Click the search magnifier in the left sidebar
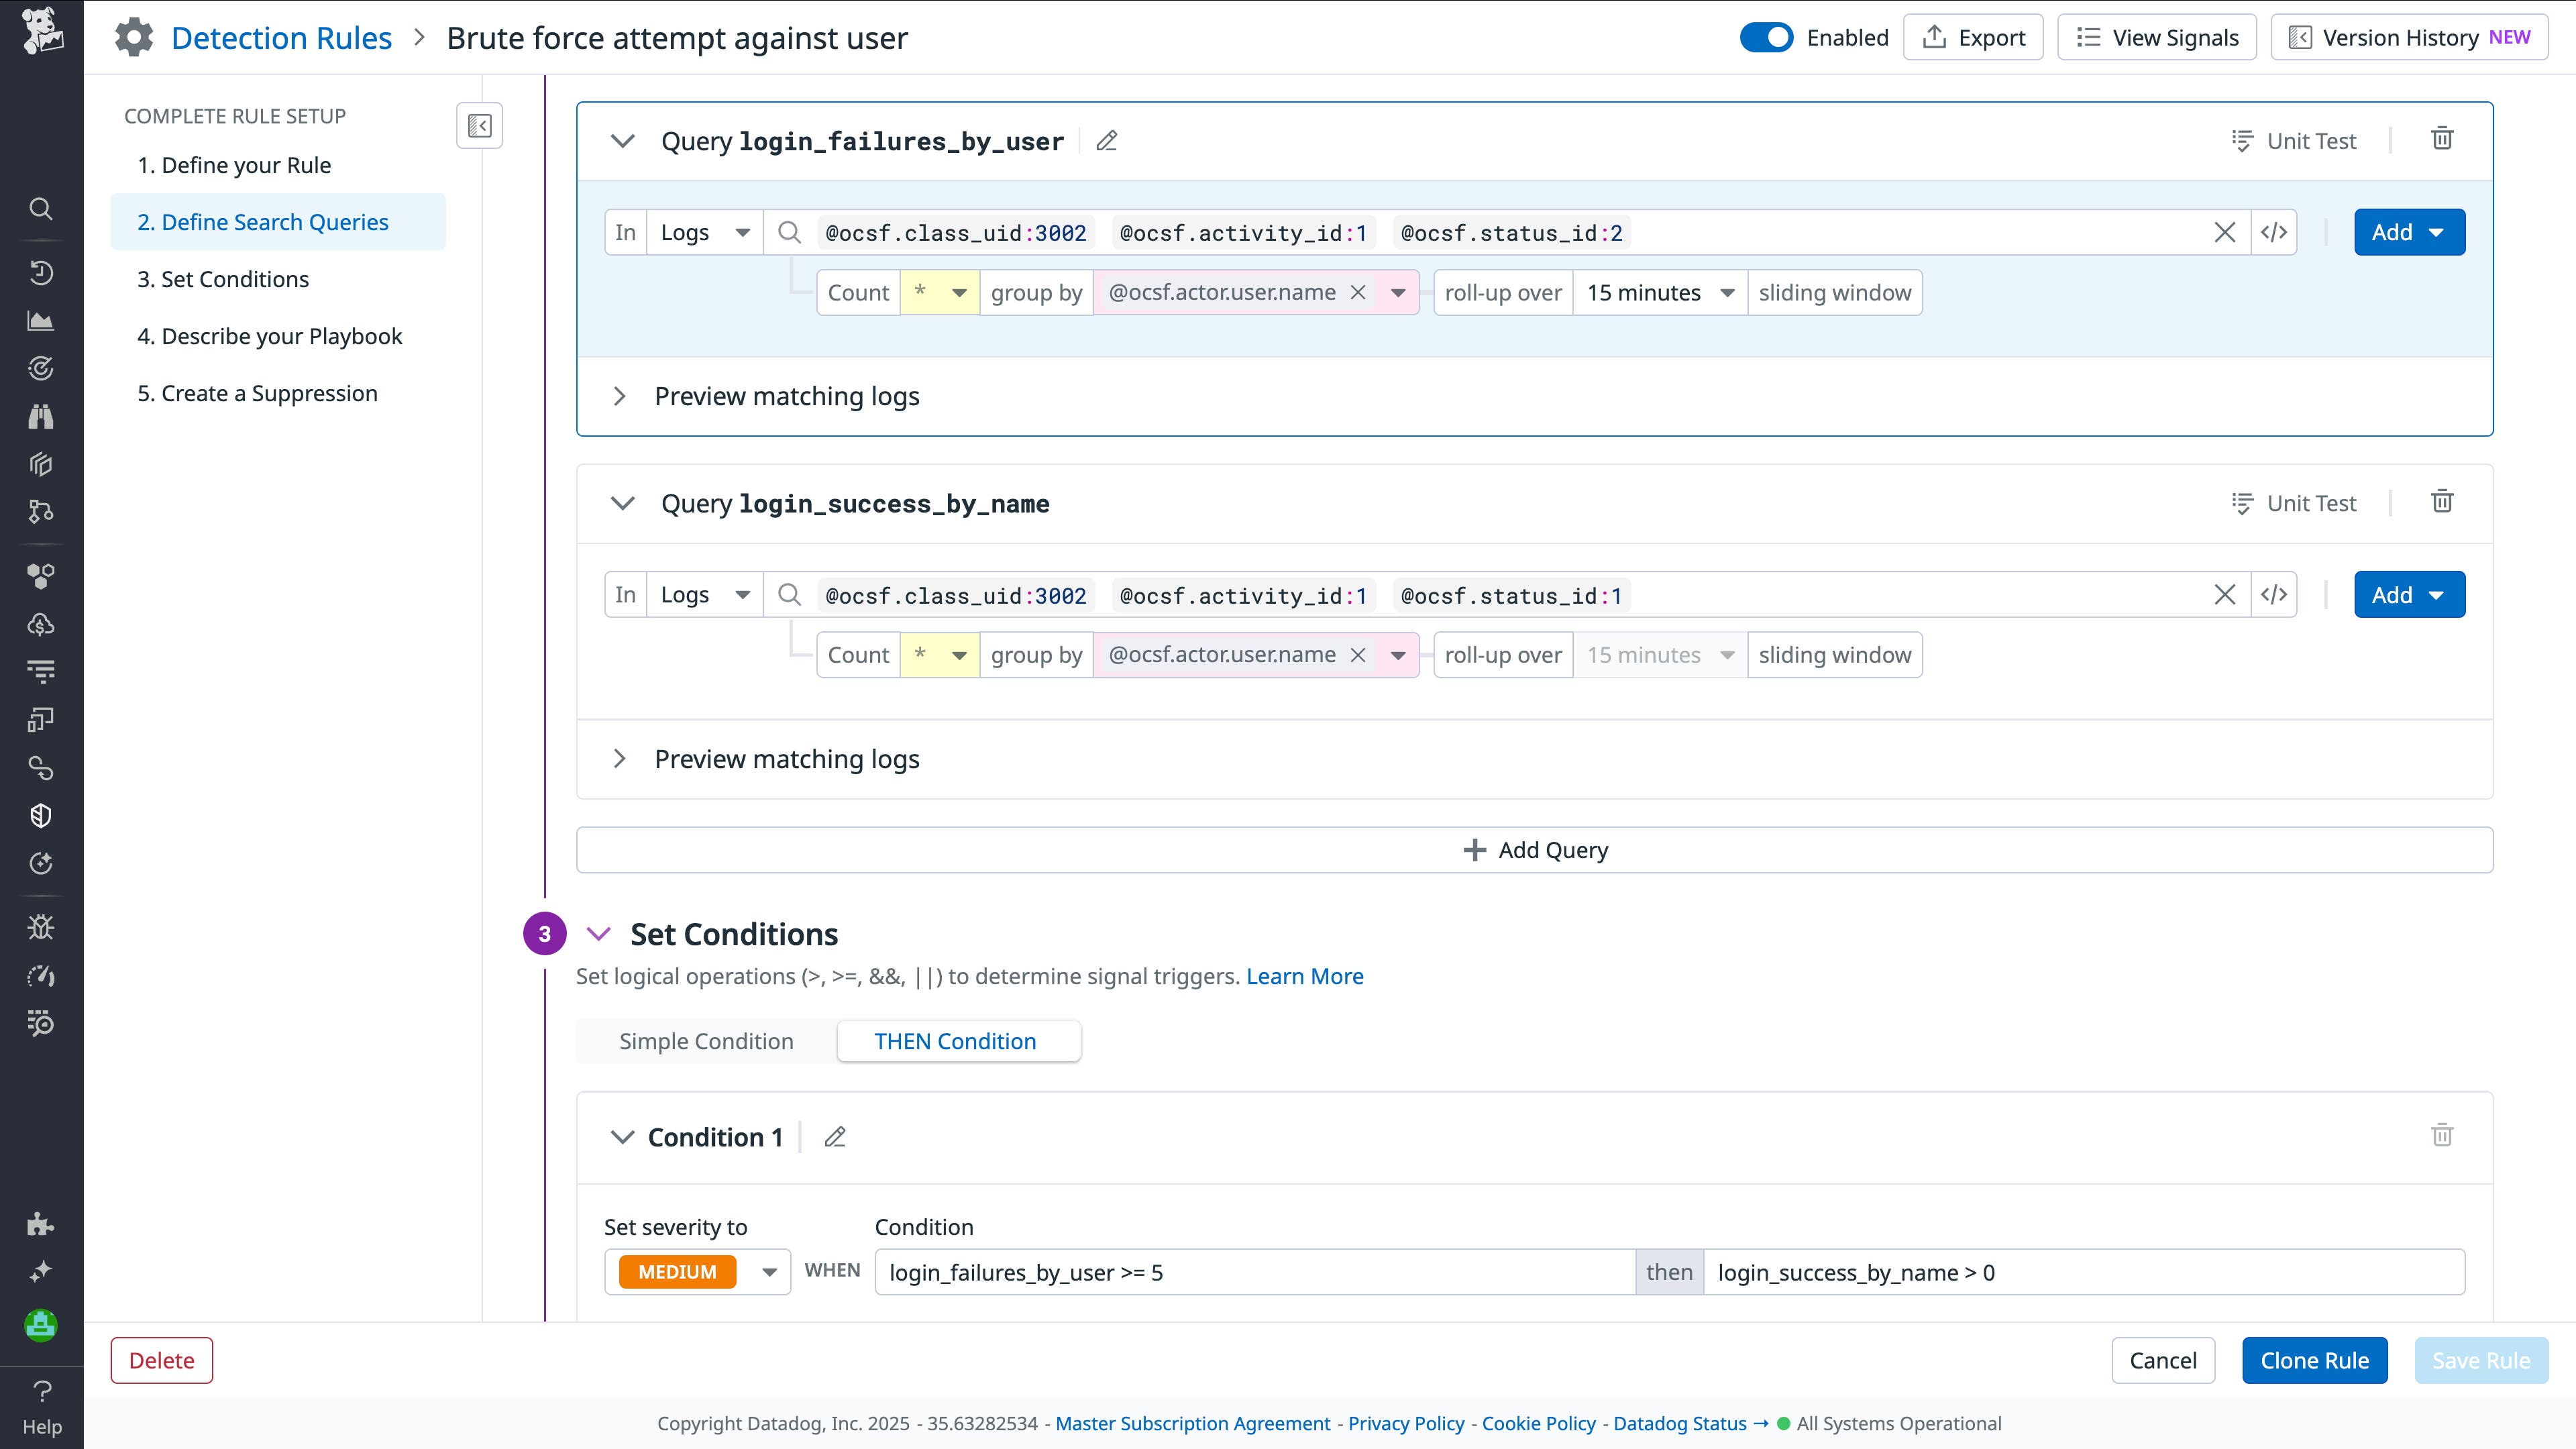This screenshot has width=2576, height=1449. click(x=41, y=208)
